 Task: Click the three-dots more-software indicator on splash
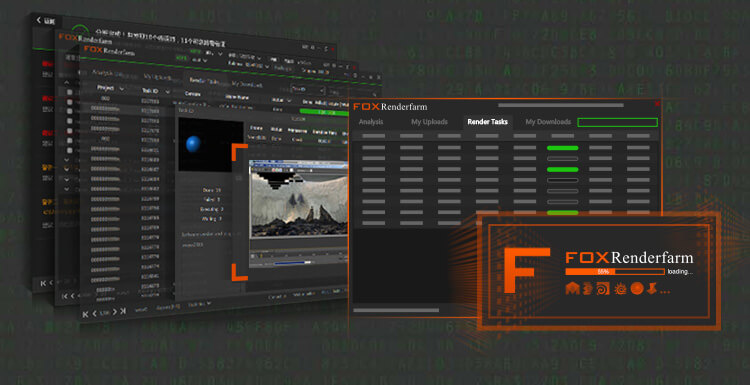[x=664, y=291]
